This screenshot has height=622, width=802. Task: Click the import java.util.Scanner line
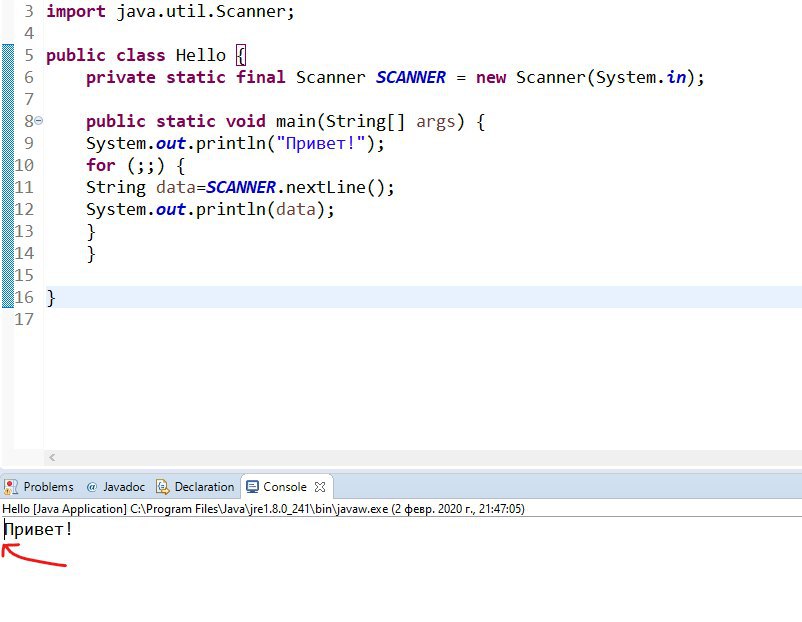[x=170, y=11]
